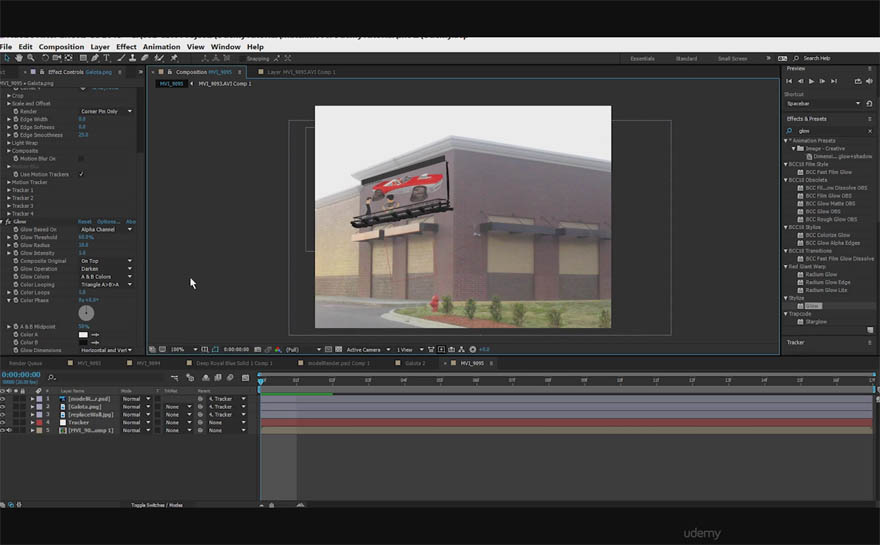Switch to Galata 2 timeline tab
Image resolution: width=880 pixels, height=545 pixels.
pos(415,363)
